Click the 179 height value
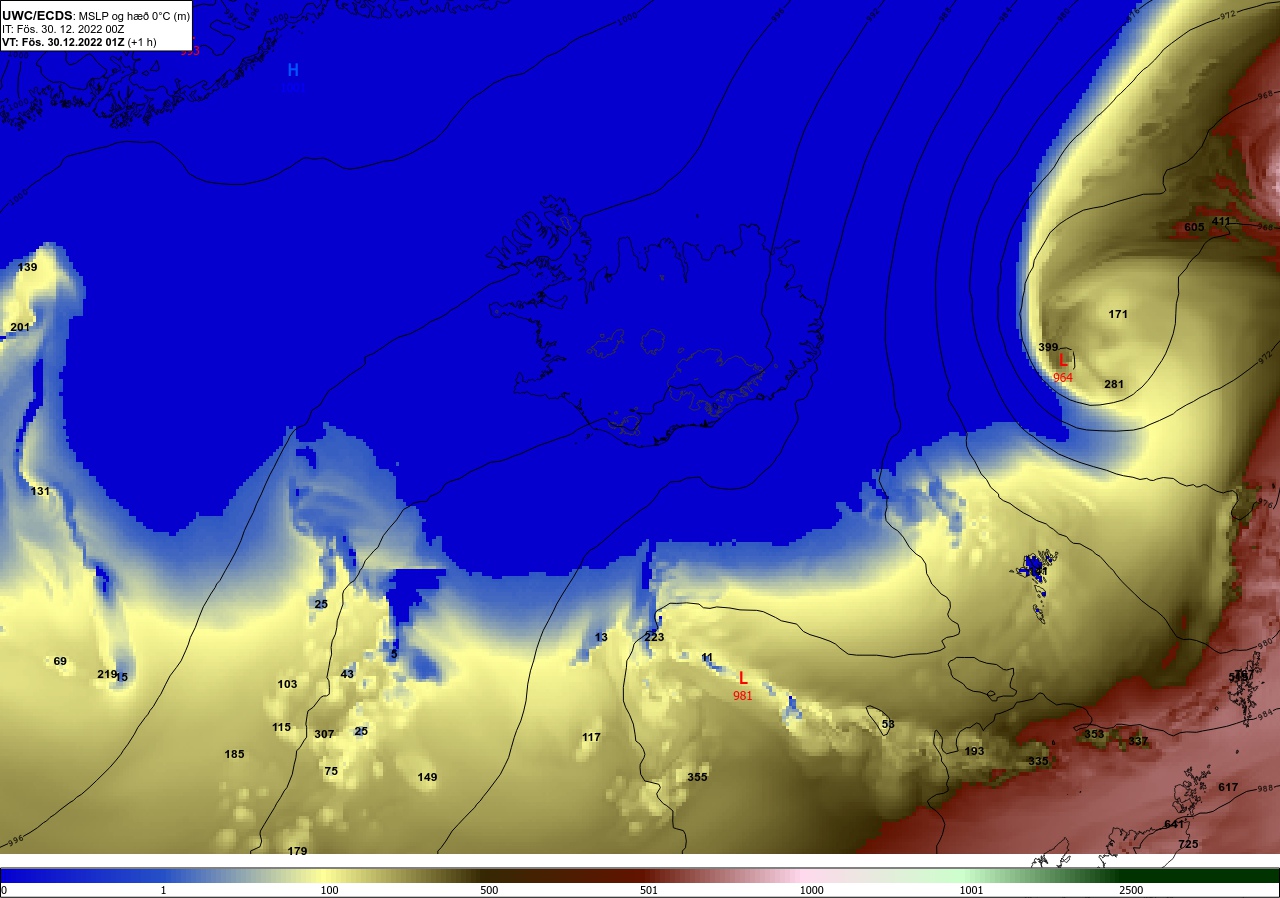Image resolution: width=1280 pixels, height=898 pixels. [x=297, y=852]
